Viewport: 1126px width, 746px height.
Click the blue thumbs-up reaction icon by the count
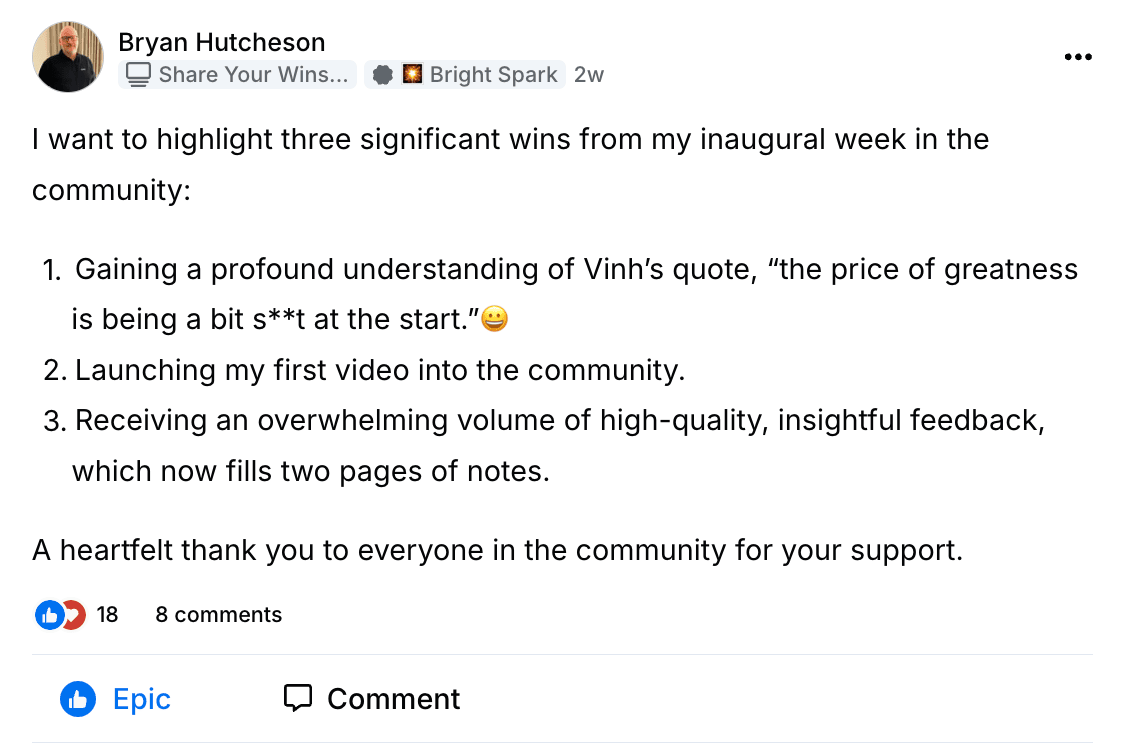[48, 614]
